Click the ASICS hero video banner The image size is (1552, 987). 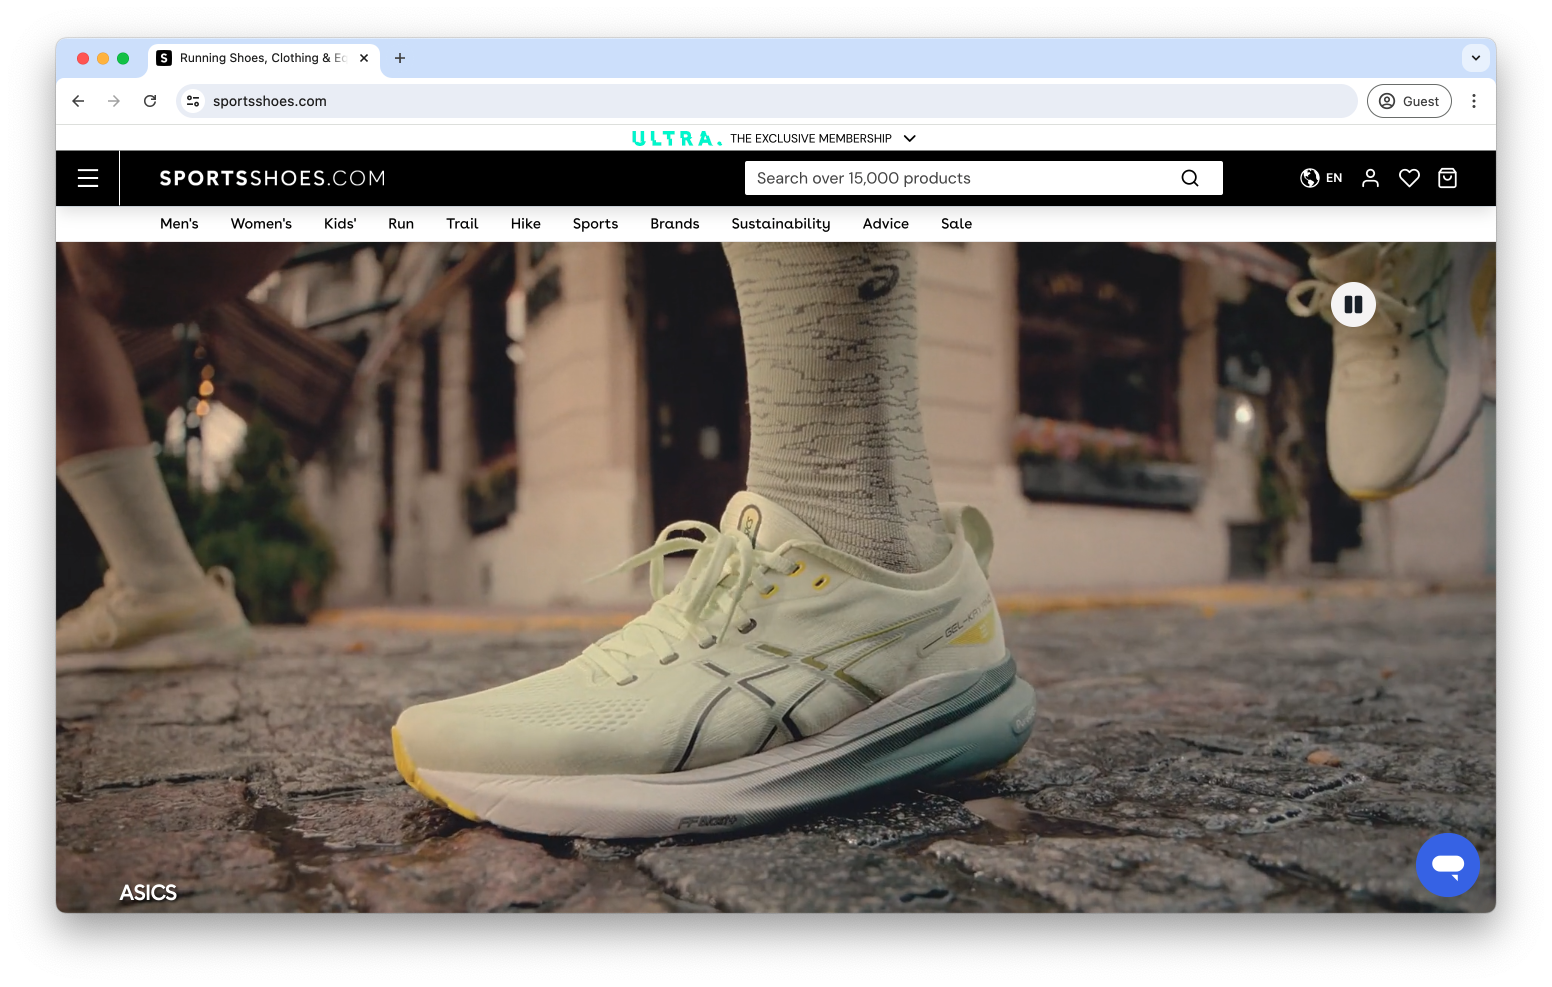coord(776,577)
